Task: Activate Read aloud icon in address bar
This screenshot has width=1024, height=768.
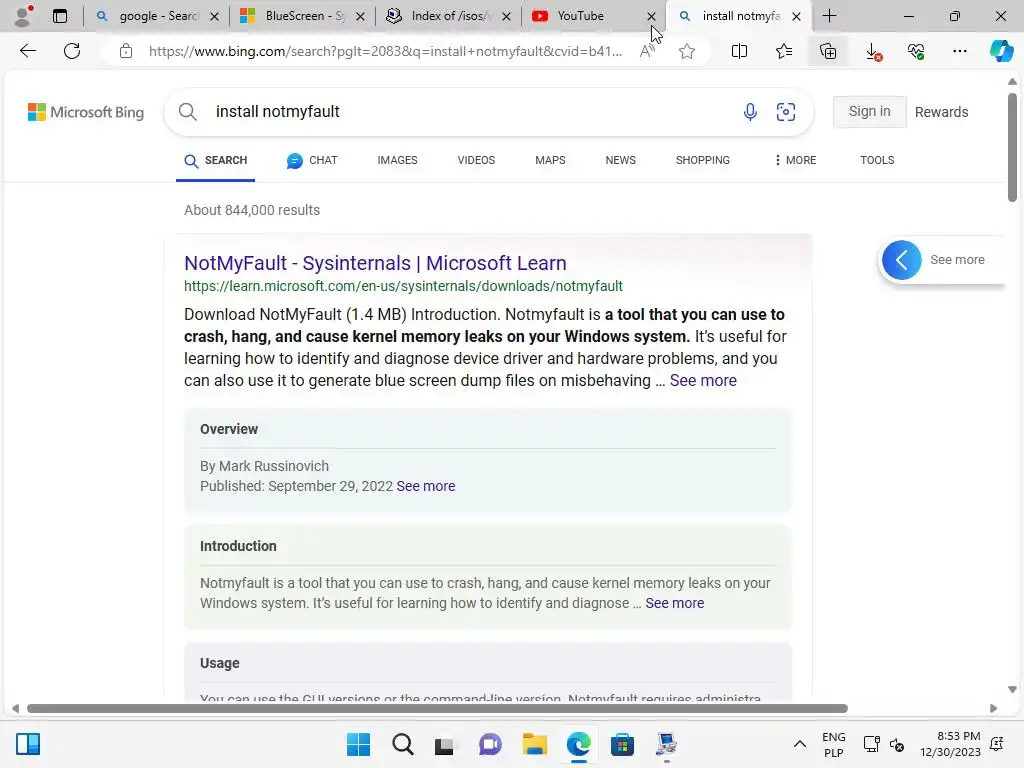Action: (647, 51)
